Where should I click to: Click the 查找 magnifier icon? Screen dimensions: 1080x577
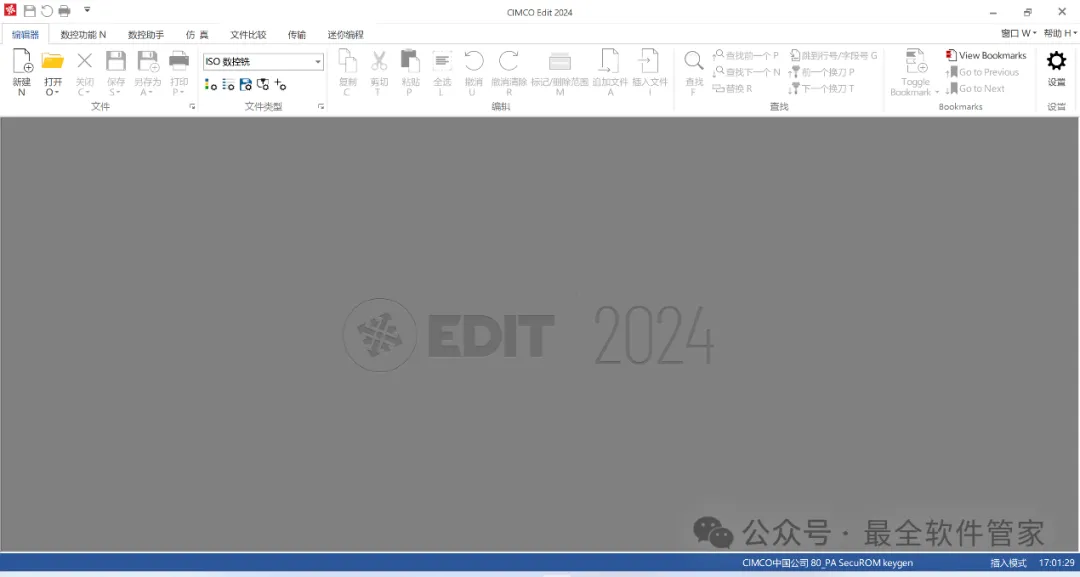pyautogui.click(x=694, y=61)
